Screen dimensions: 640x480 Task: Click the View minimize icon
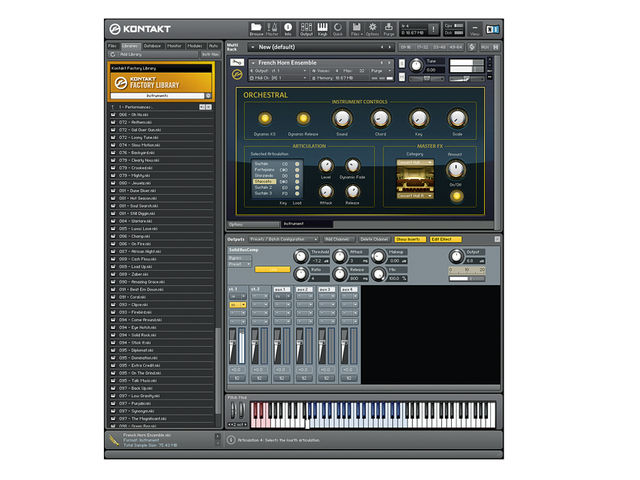click(474, 29)
